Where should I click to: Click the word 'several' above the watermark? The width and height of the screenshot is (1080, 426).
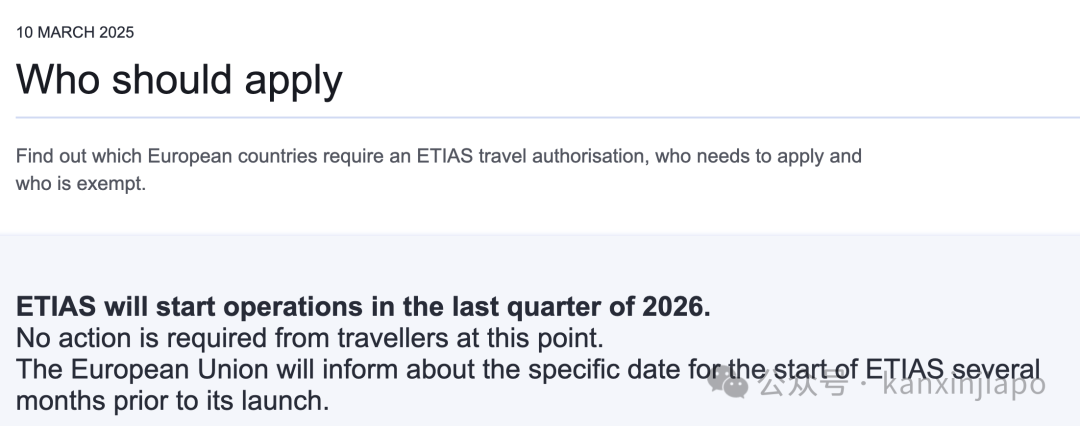coord(995,369)
